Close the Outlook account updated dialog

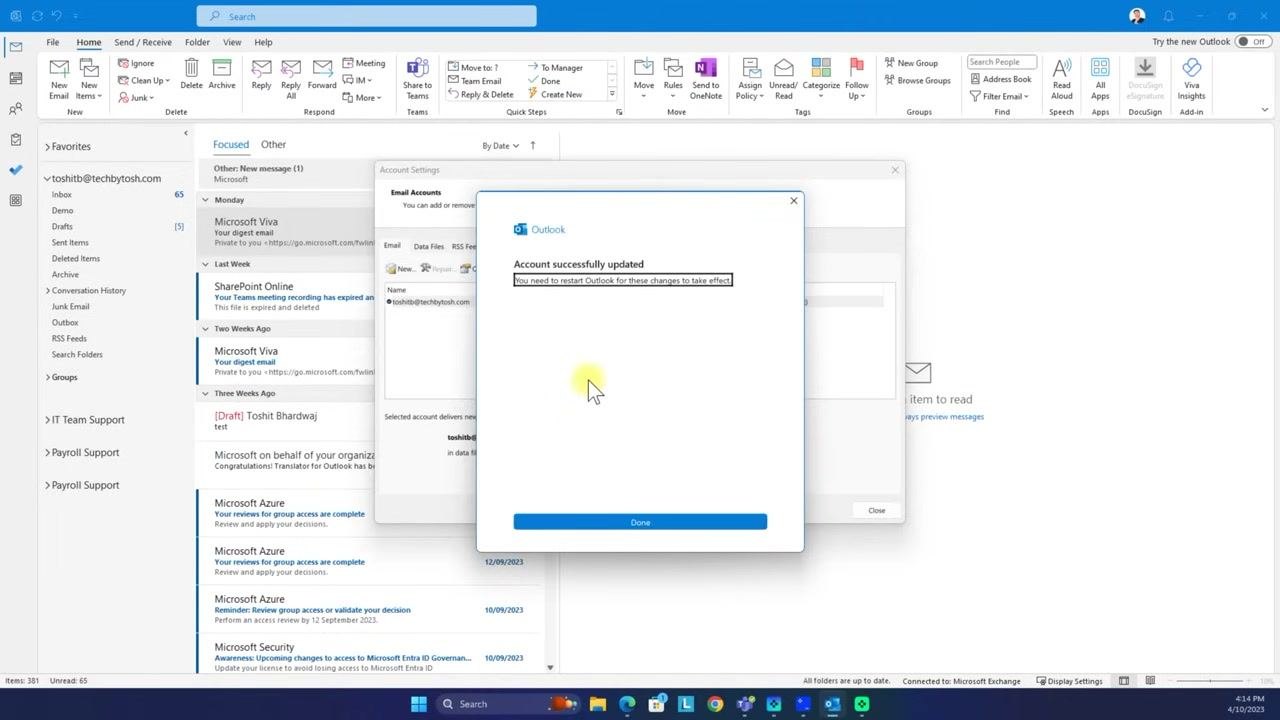[x=794, y=201]
